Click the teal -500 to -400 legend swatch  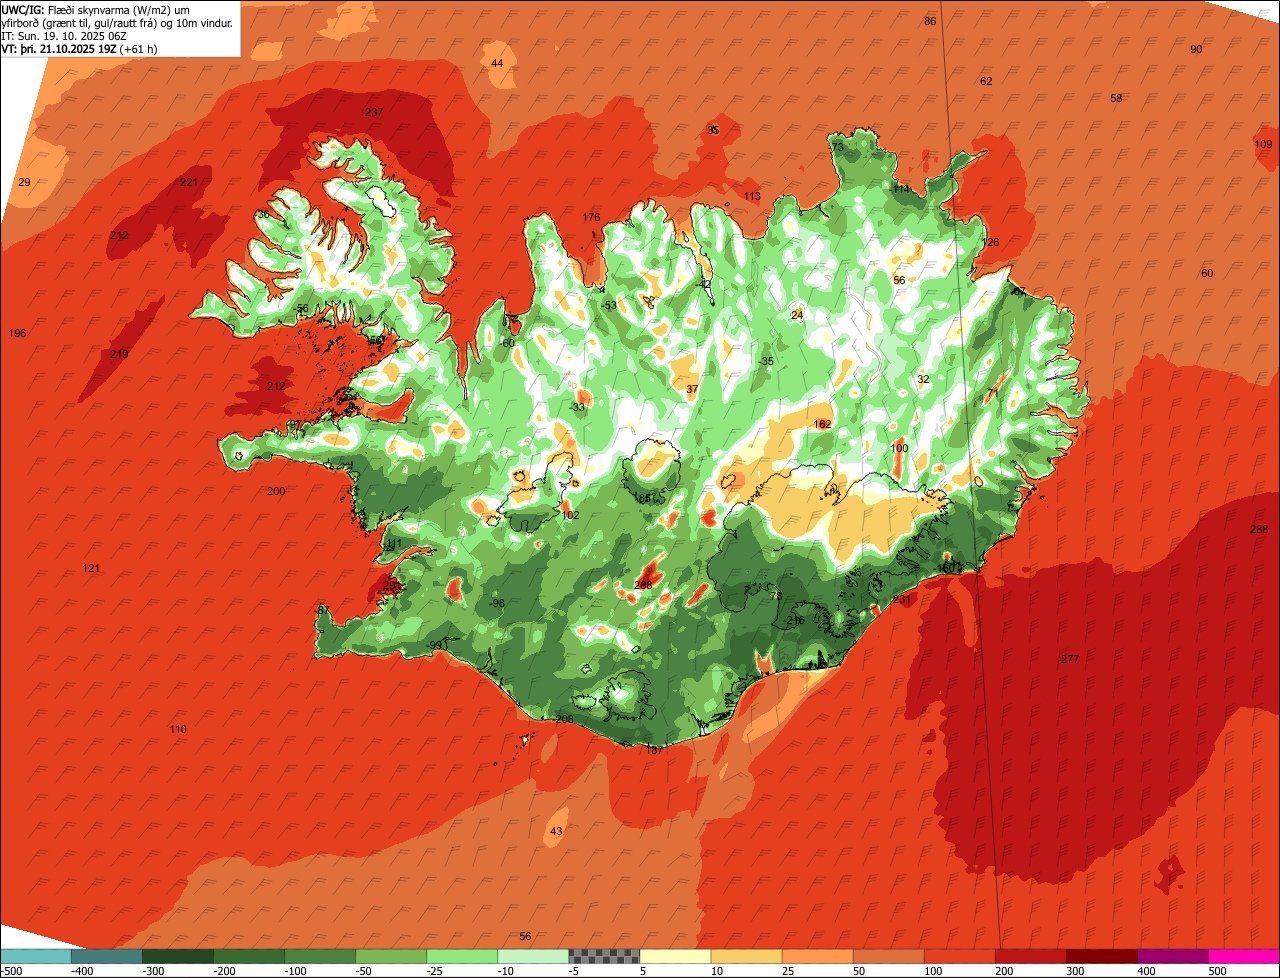35,956
